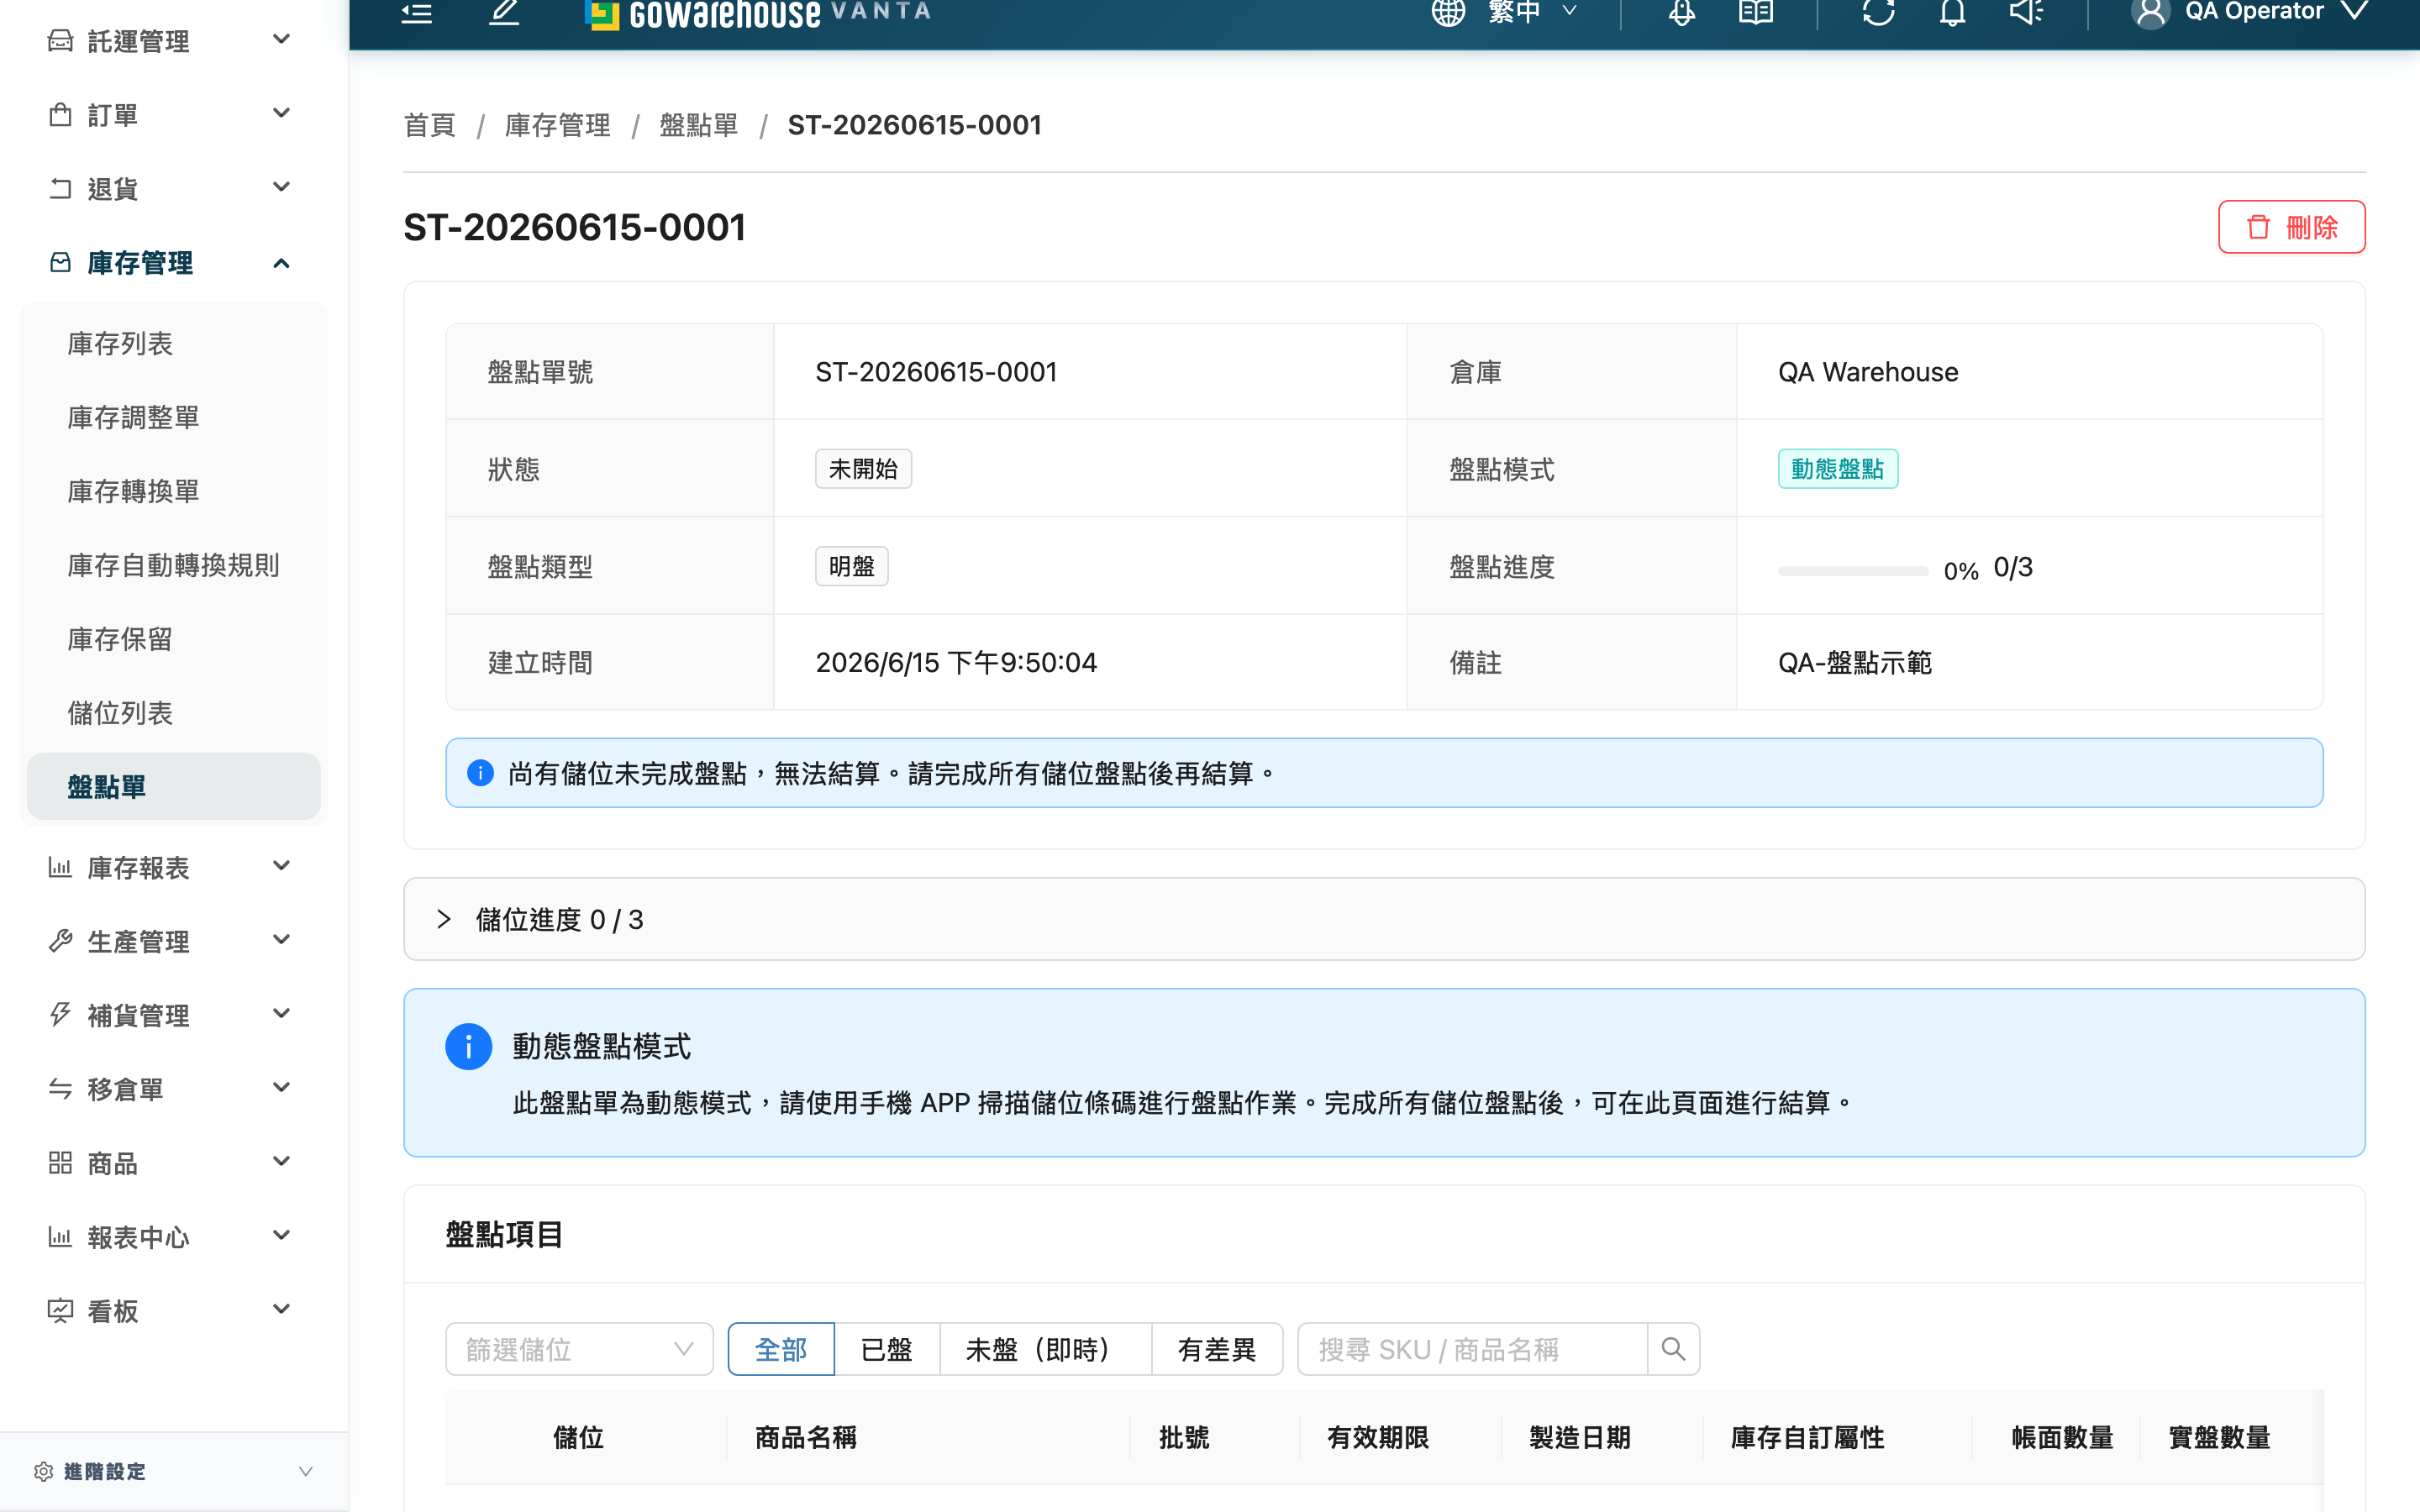Select 盤點單 in the sidebar
The width and height of the screenshot is (2420, 1512).
click(174, 787)
